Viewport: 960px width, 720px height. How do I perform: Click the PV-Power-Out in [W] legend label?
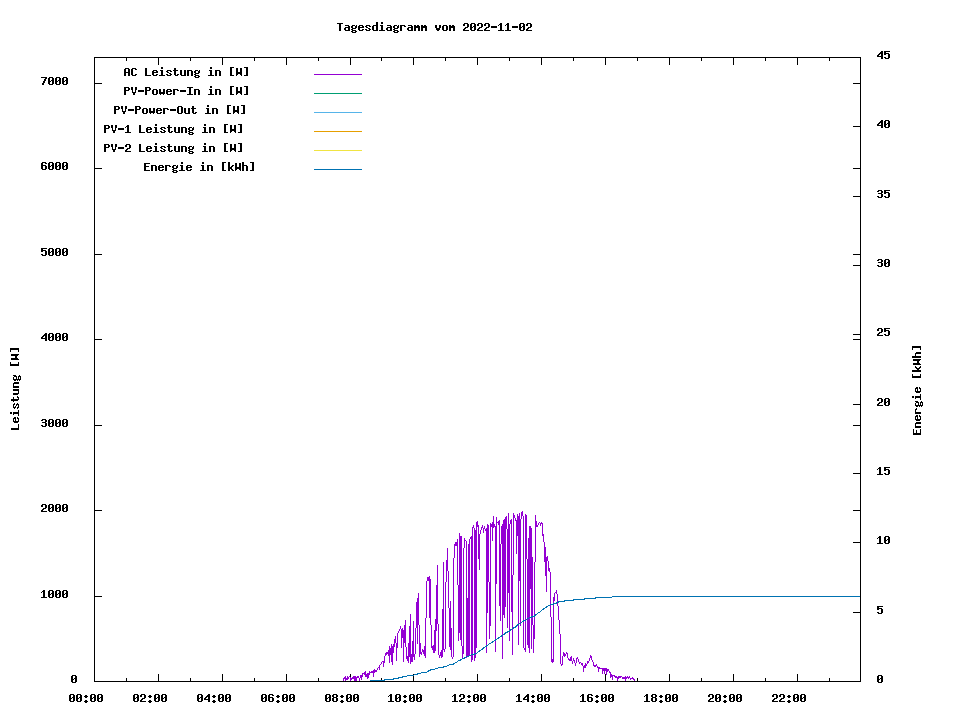point(179,110)
